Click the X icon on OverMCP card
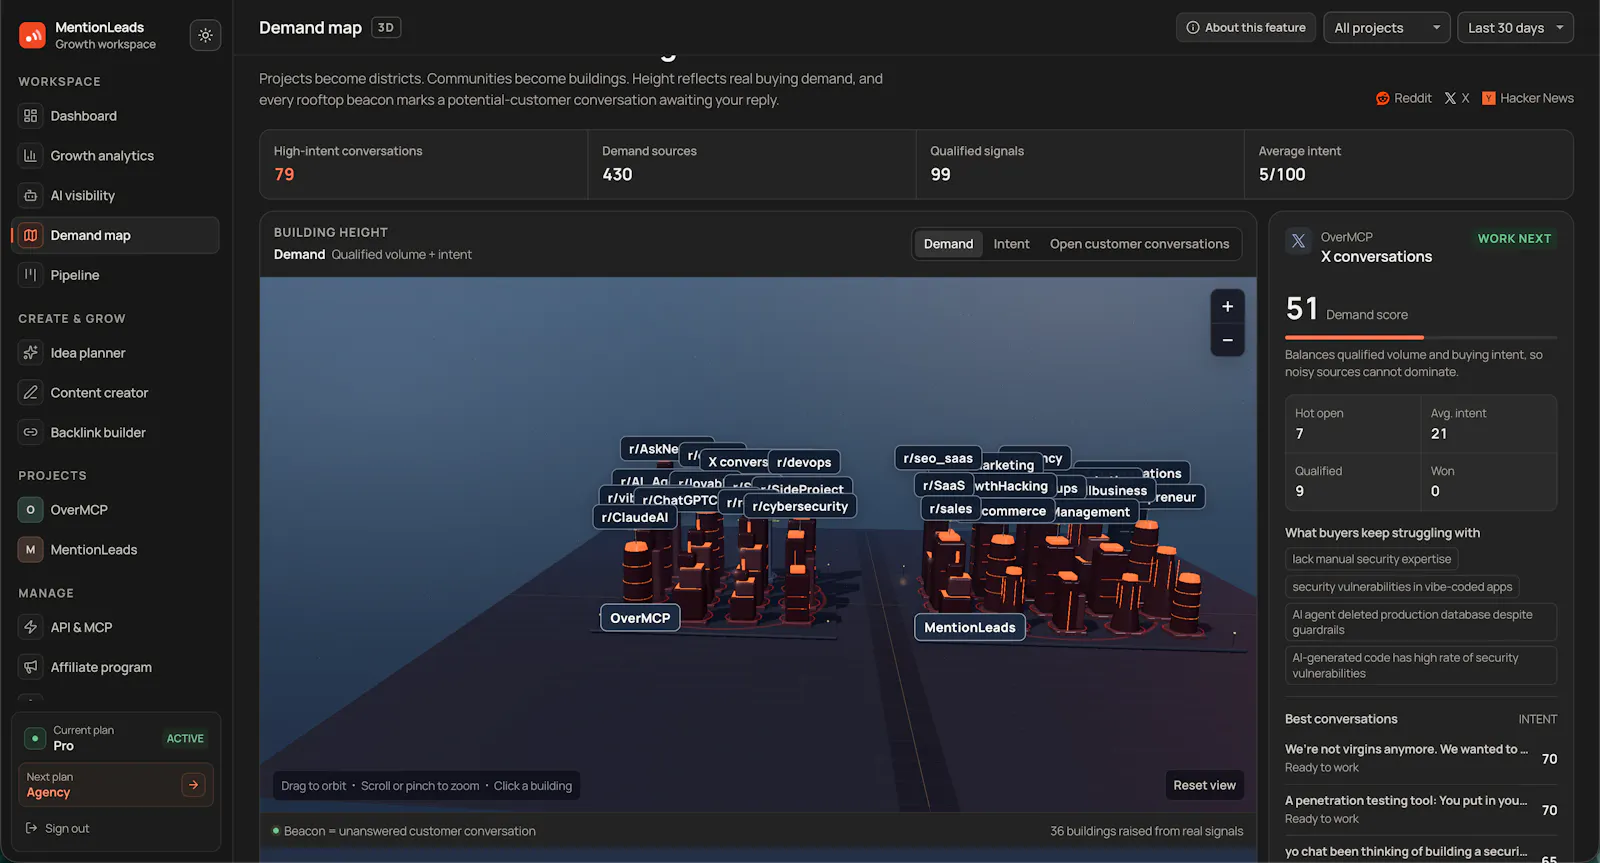Image resolution: width=1600 pixels, height=863 pixels. (x=1298, y=241)
